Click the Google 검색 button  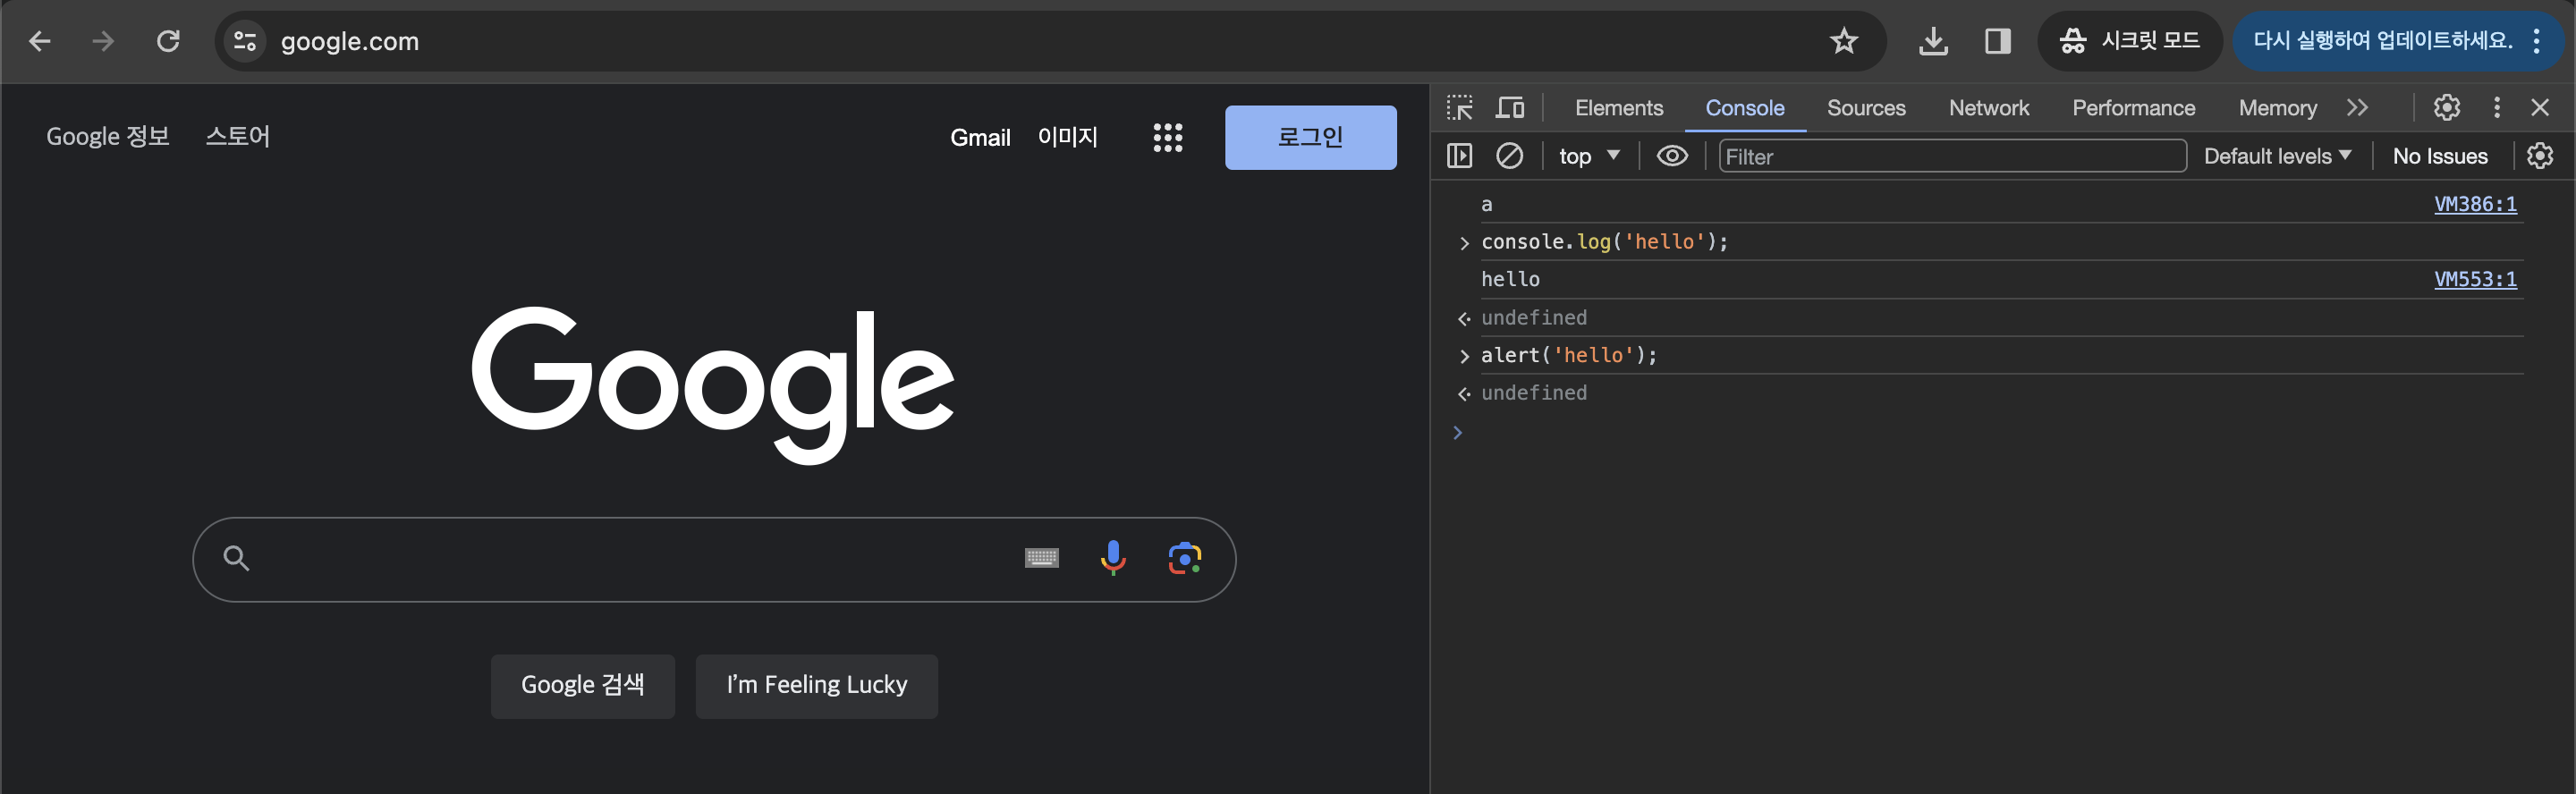(x=583, y=686)
